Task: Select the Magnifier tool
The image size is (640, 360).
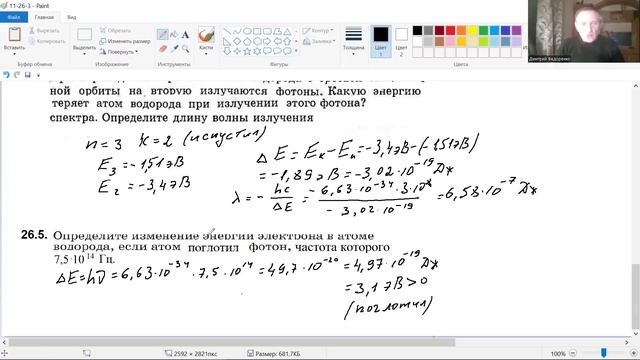Action: [186, 49]
